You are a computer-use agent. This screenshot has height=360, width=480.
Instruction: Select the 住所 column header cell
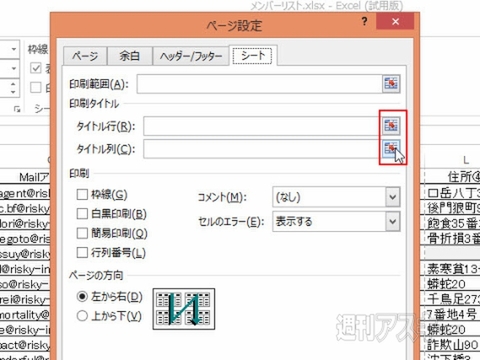tap(453, 177)
